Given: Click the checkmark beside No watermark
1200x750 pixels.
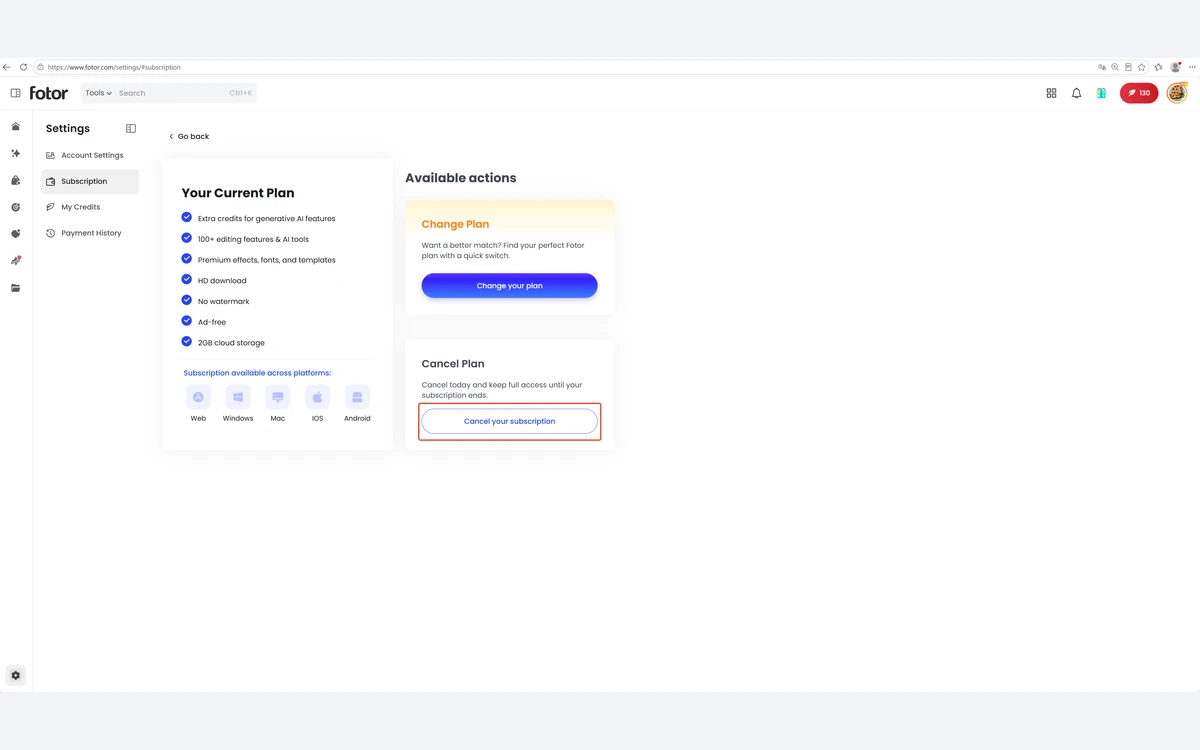Looking at the screenshot, I should point(186,300).
